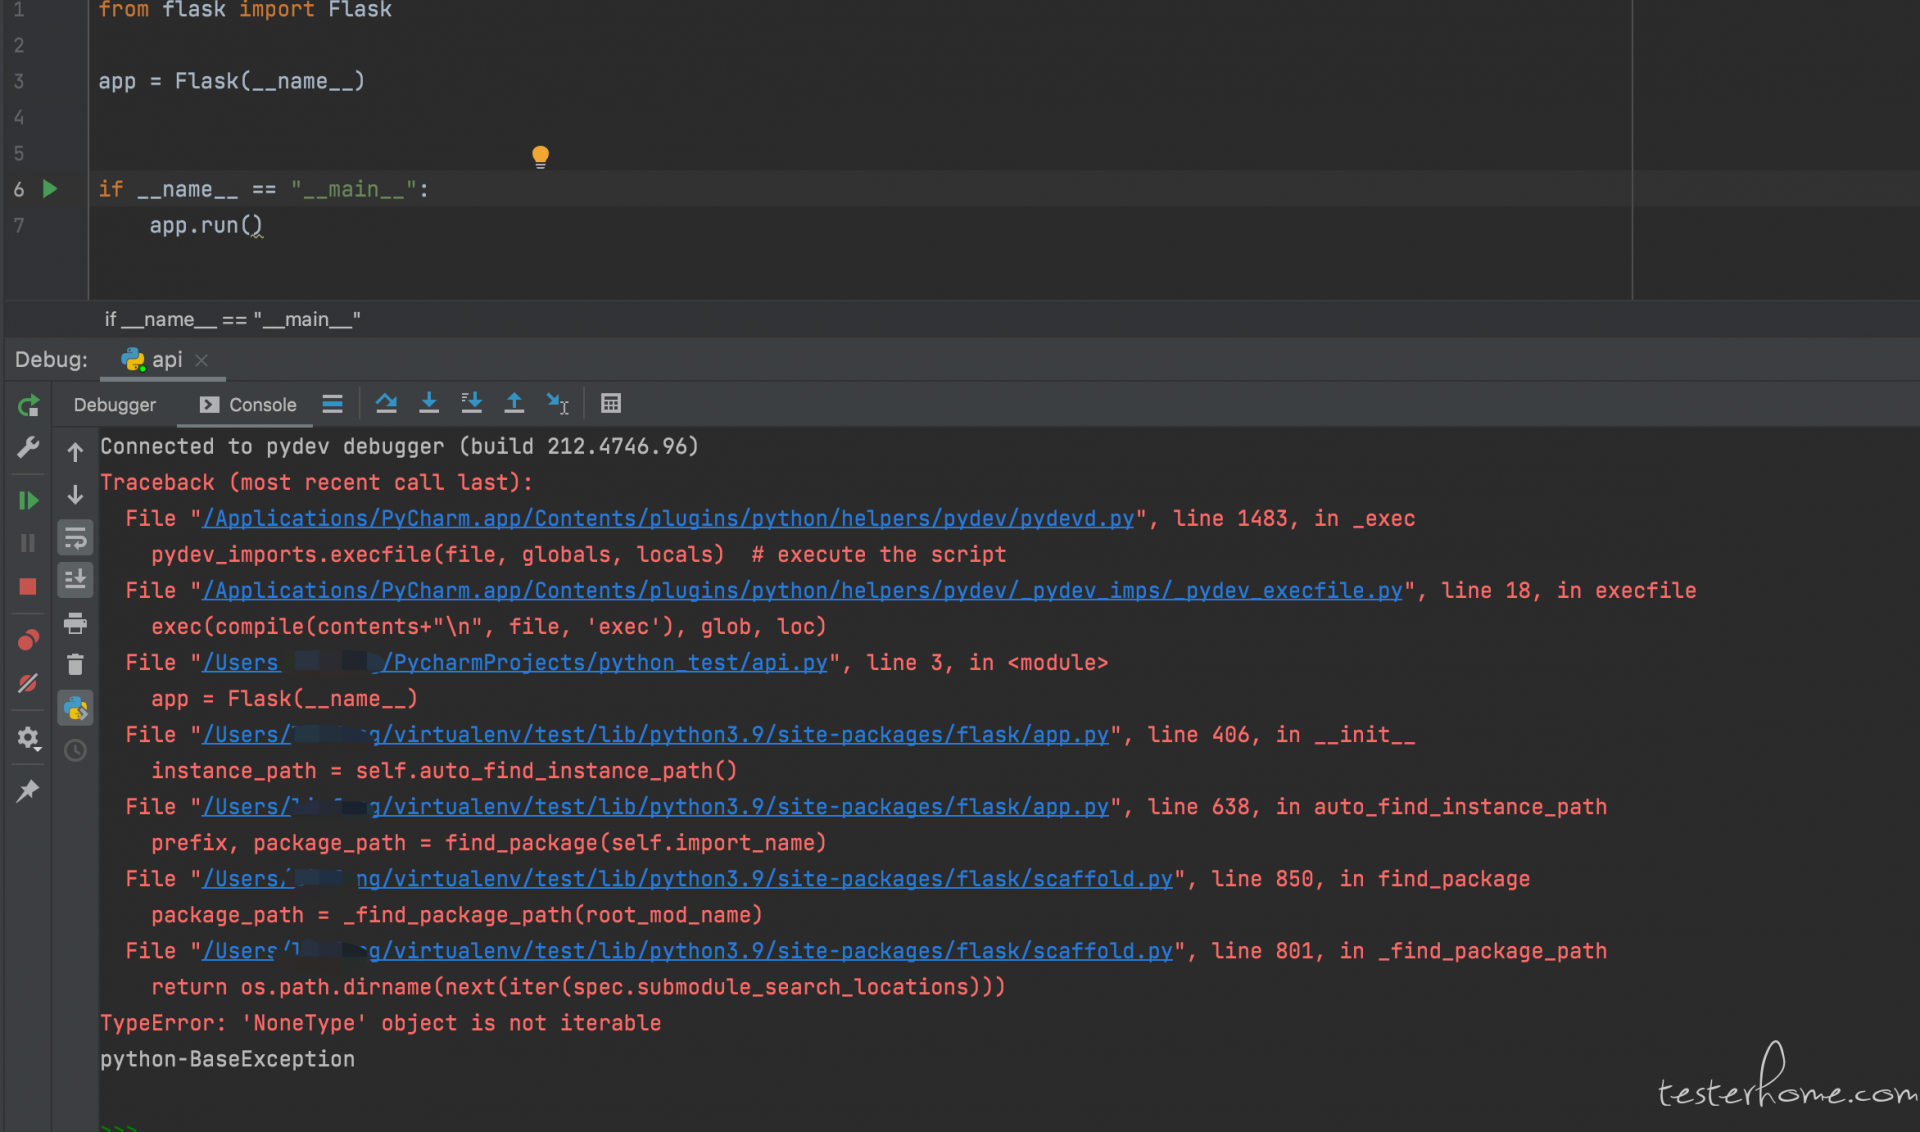Pin the debug tab
Image resolution: width=1920 pixels, height=1132 pixels.
coord(28,791)
